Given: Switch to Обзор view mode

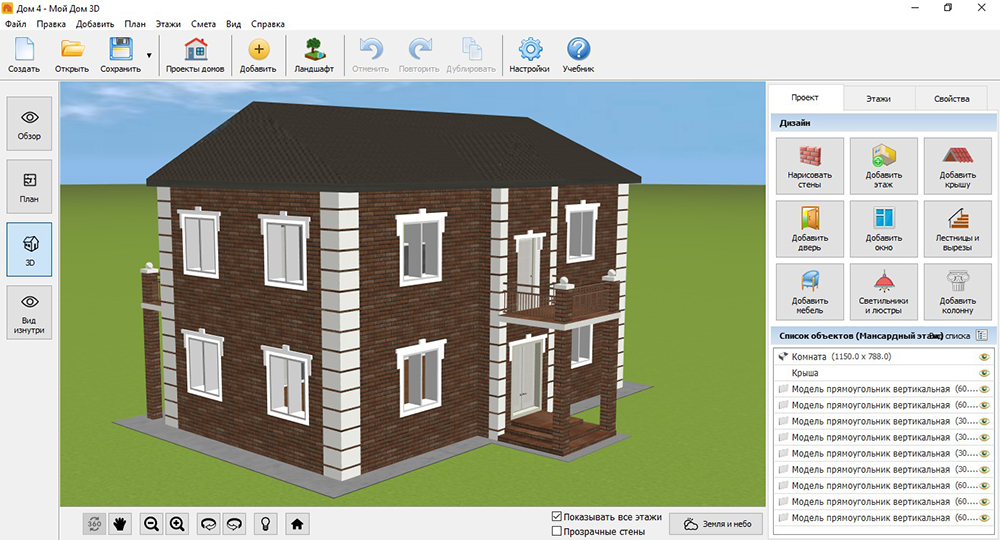Looking at the screenshot, I should pos(29,124).
